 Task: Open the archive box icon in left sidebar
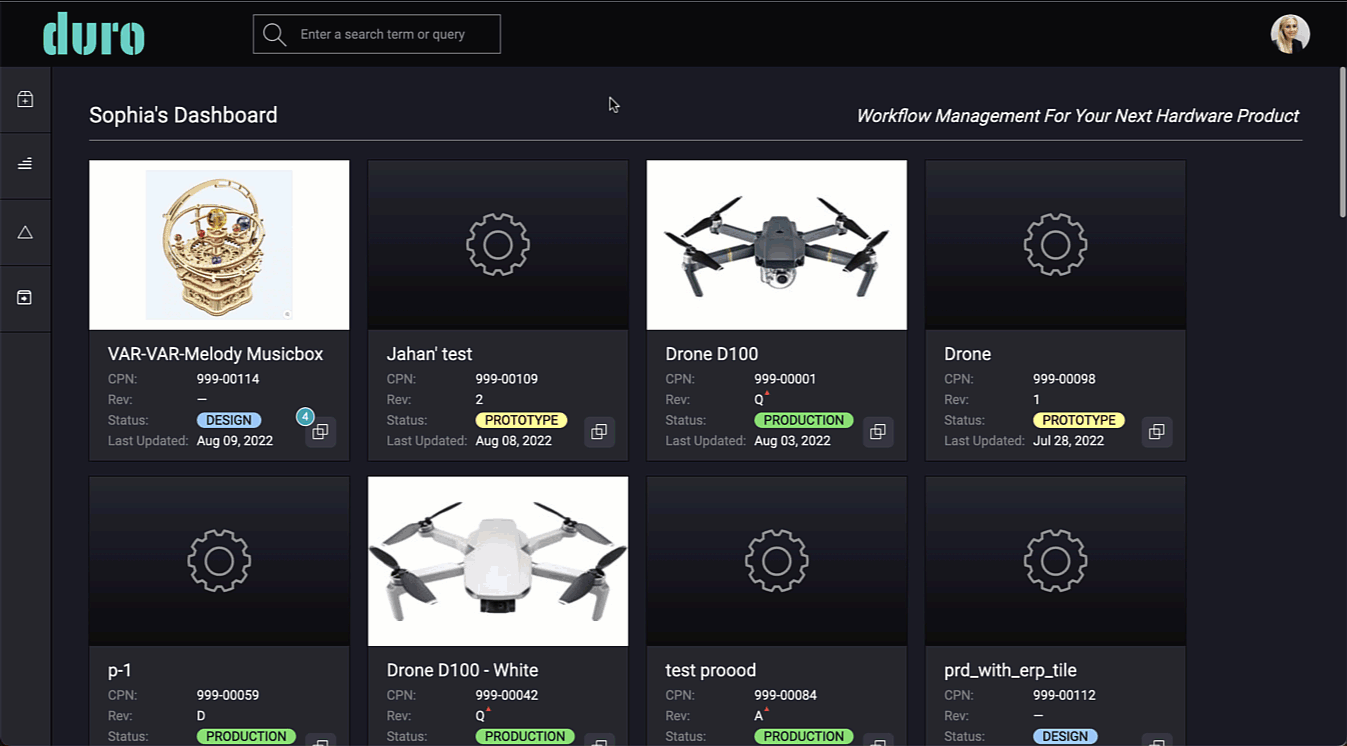click(x=25, y=297)
